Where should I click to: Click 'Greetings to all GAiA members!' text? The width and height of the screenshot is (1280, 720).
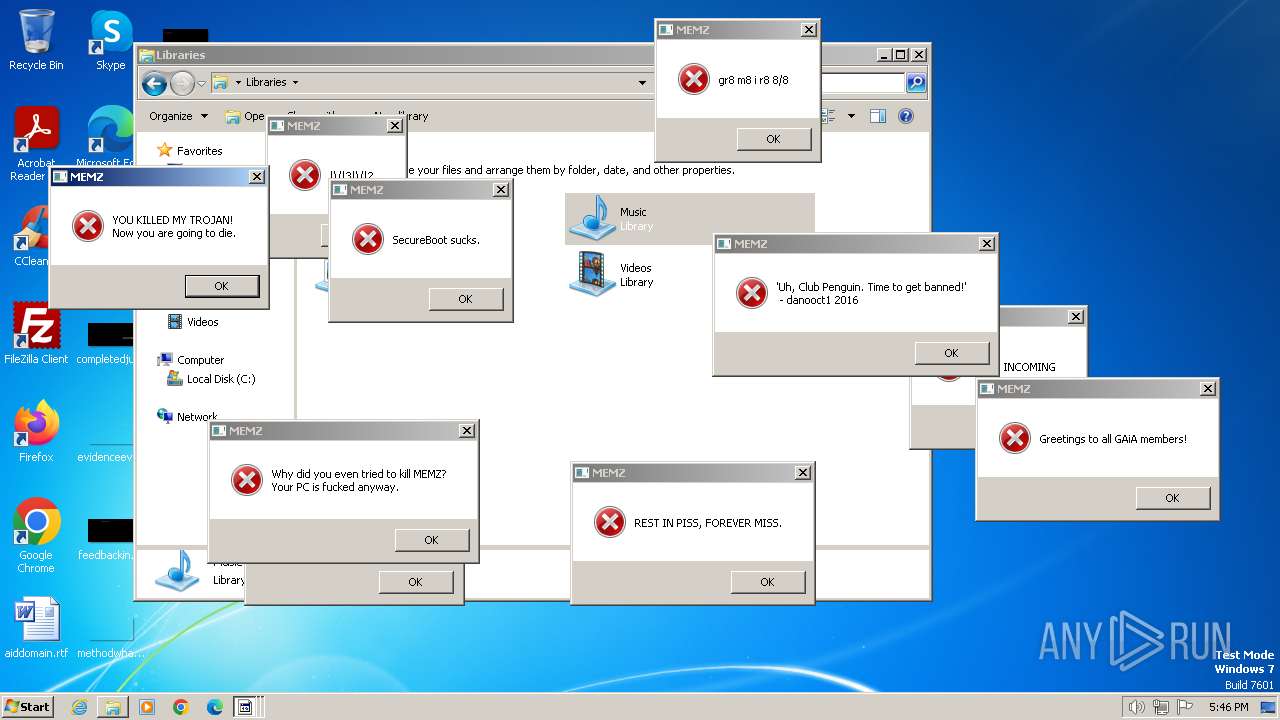[x=1113, y=439]
